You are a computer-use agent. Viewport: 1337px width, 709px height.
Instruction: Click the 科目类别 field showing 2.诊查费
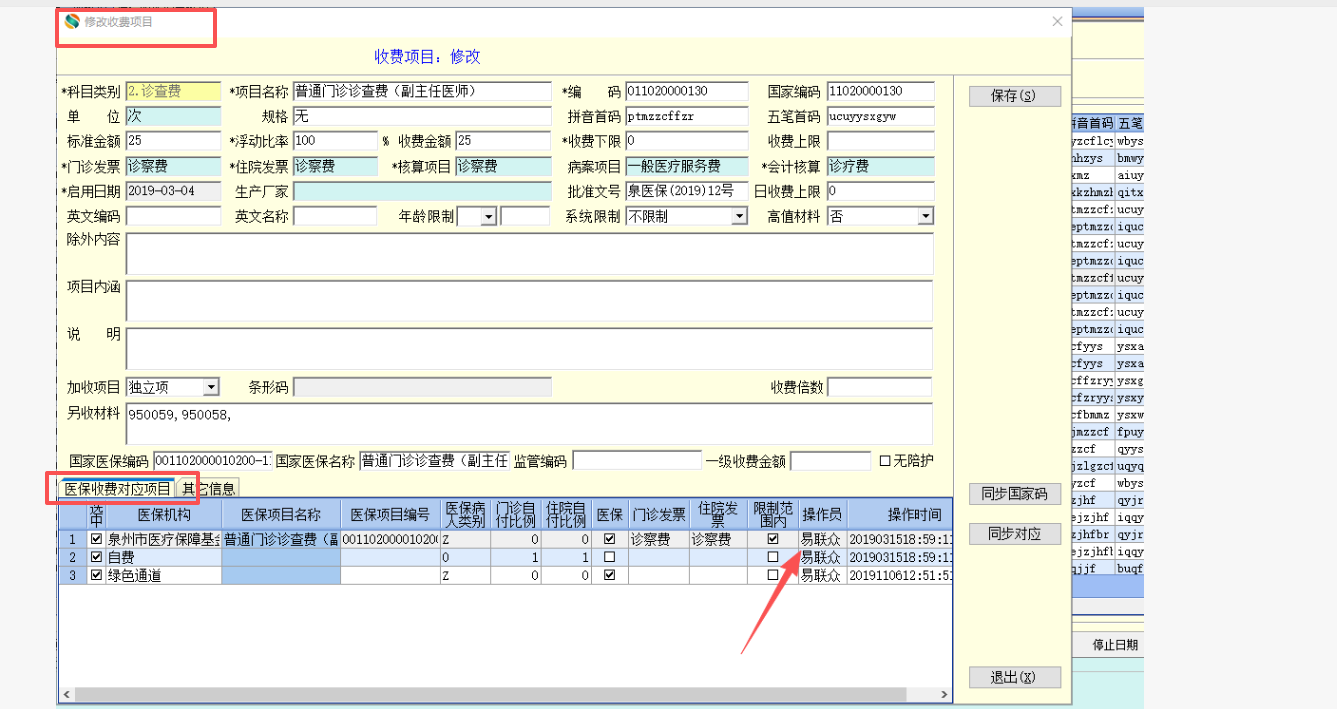click(173, 91)
